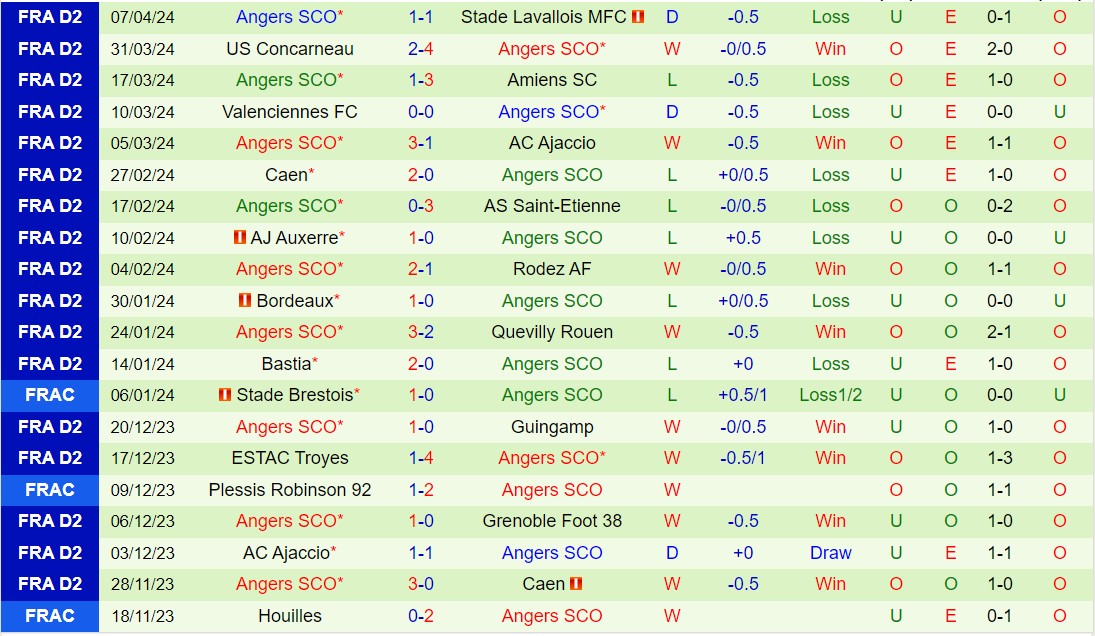Click the 2-4 score of Concarneau match
This screenshot has height=636, width=1095.
coord(420,49)
